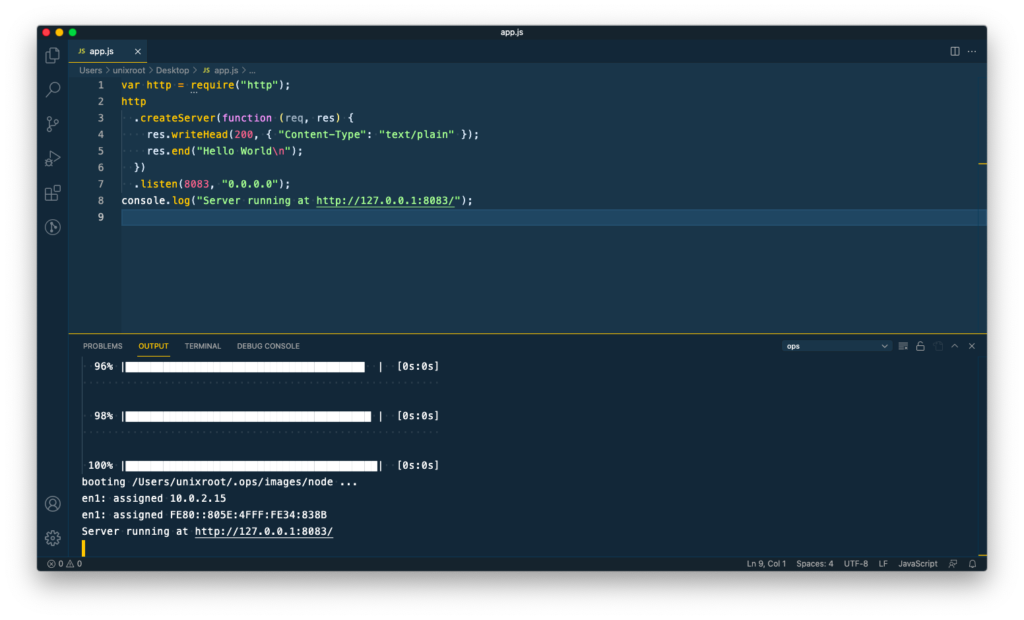Open the Search view in activity bar
The image size is (1024, 620).
pos(53,89)
